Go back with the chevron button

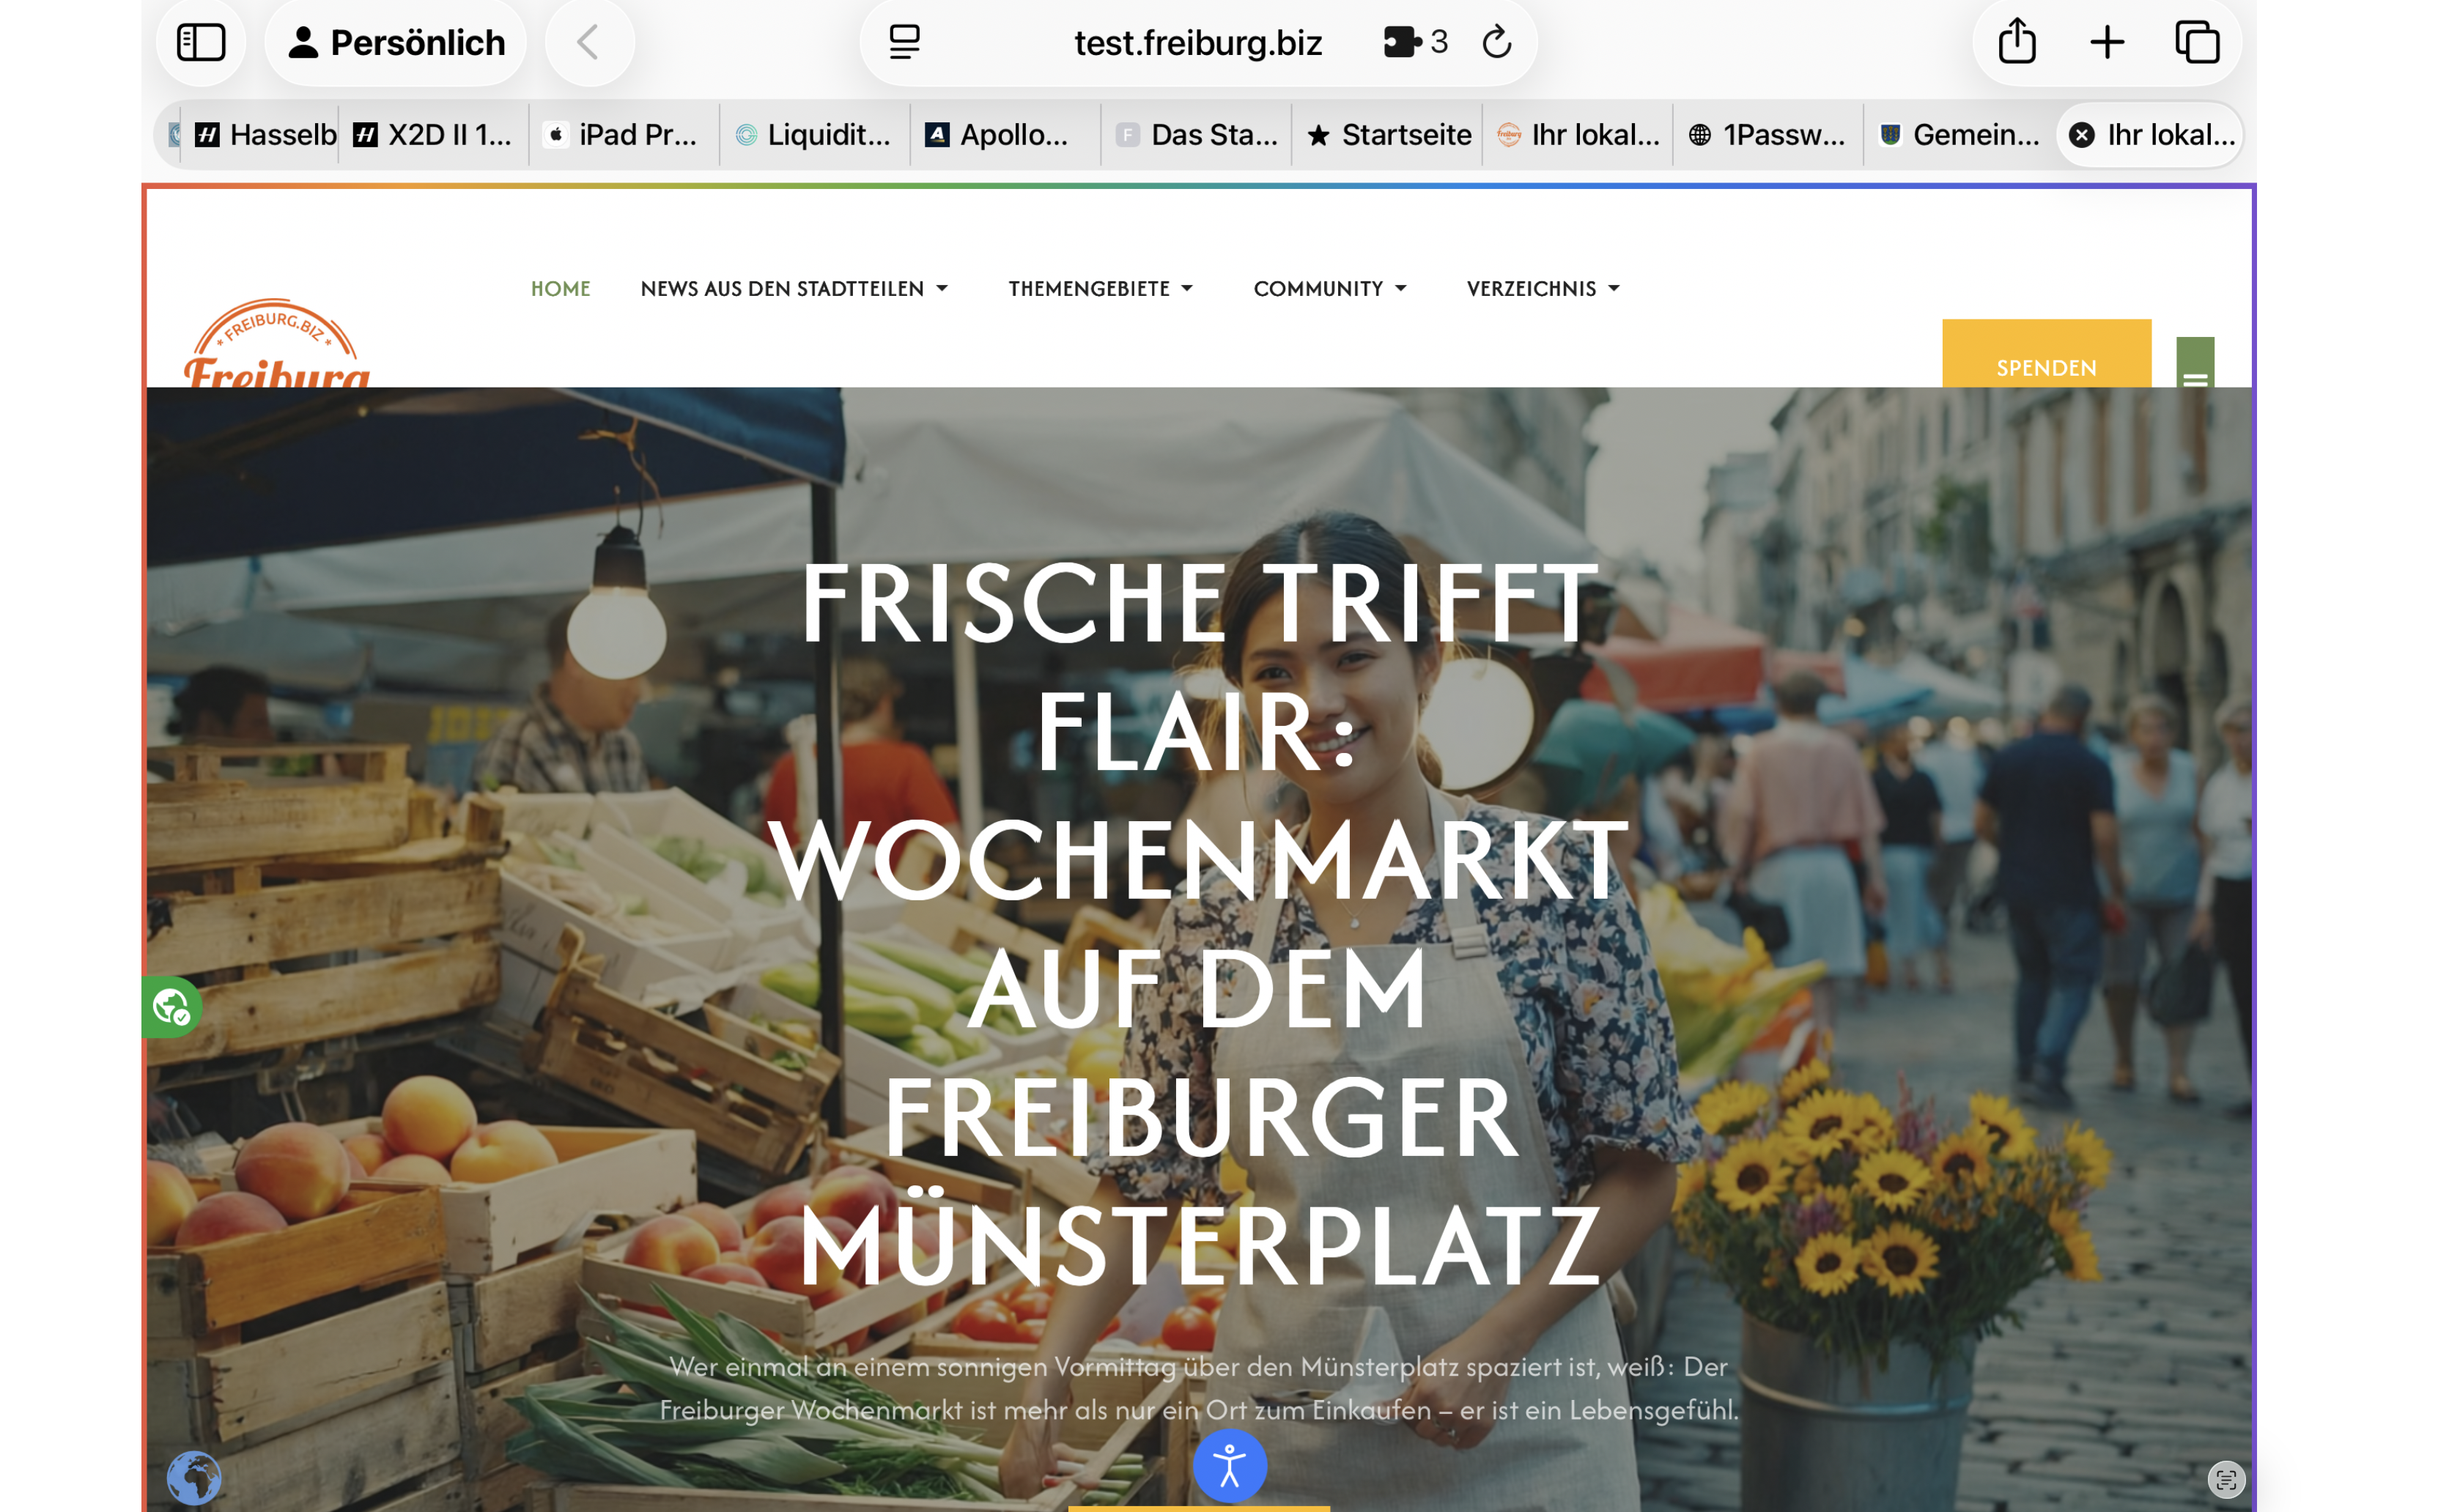click(x=589, y=42)
